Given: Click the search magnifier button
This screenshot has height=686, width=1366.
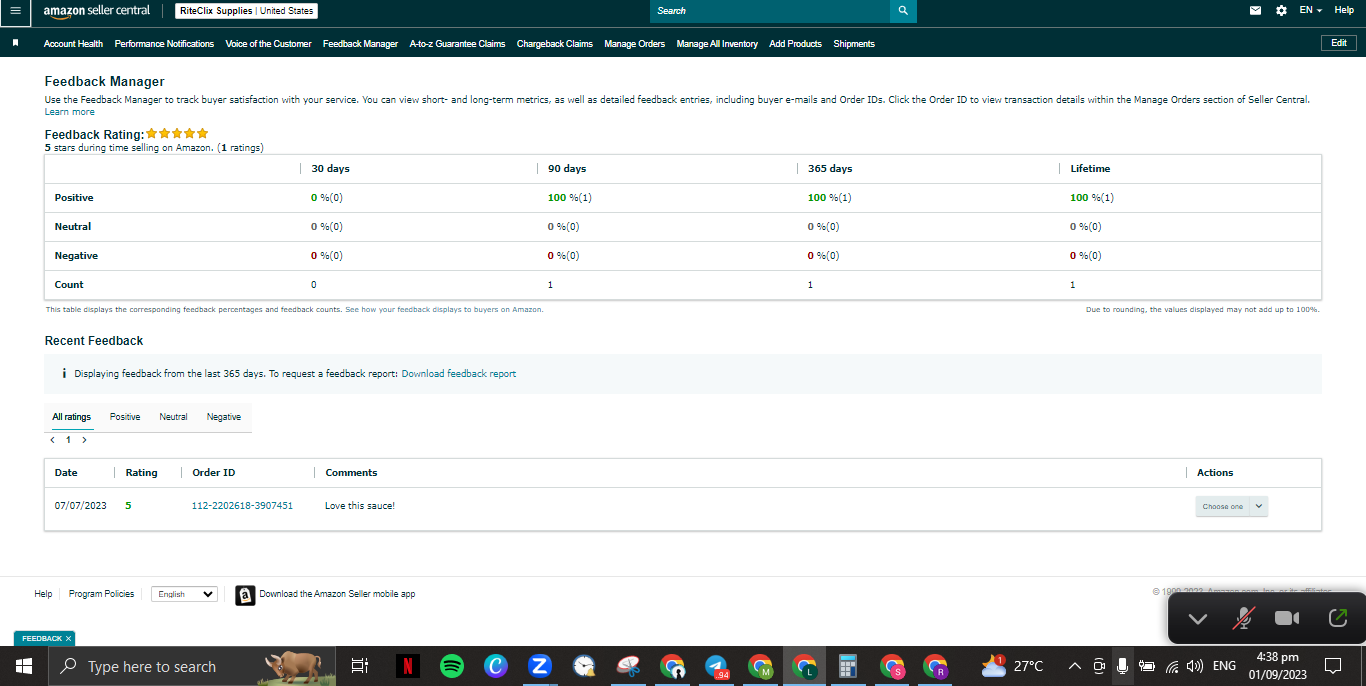Looking at the screenshot, I should pyautogui.click(x=903, y=11).
